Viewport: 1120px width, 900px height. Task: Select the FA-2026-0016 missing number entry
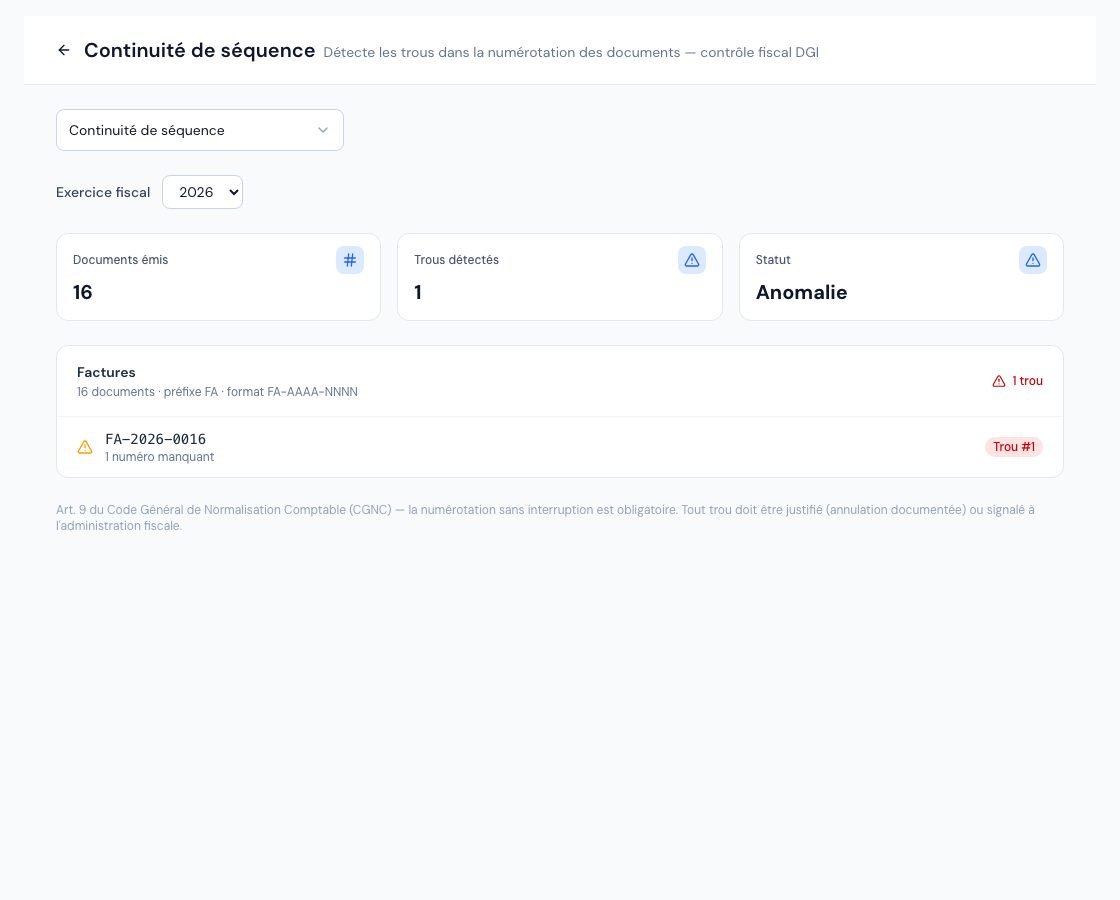[560, 447]
